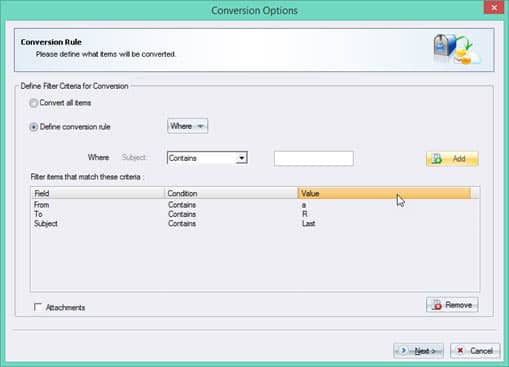Image resolution: width=509 pixels, height=367 pixels.
Task: Open the Where field dropdown
Action: 187,126
